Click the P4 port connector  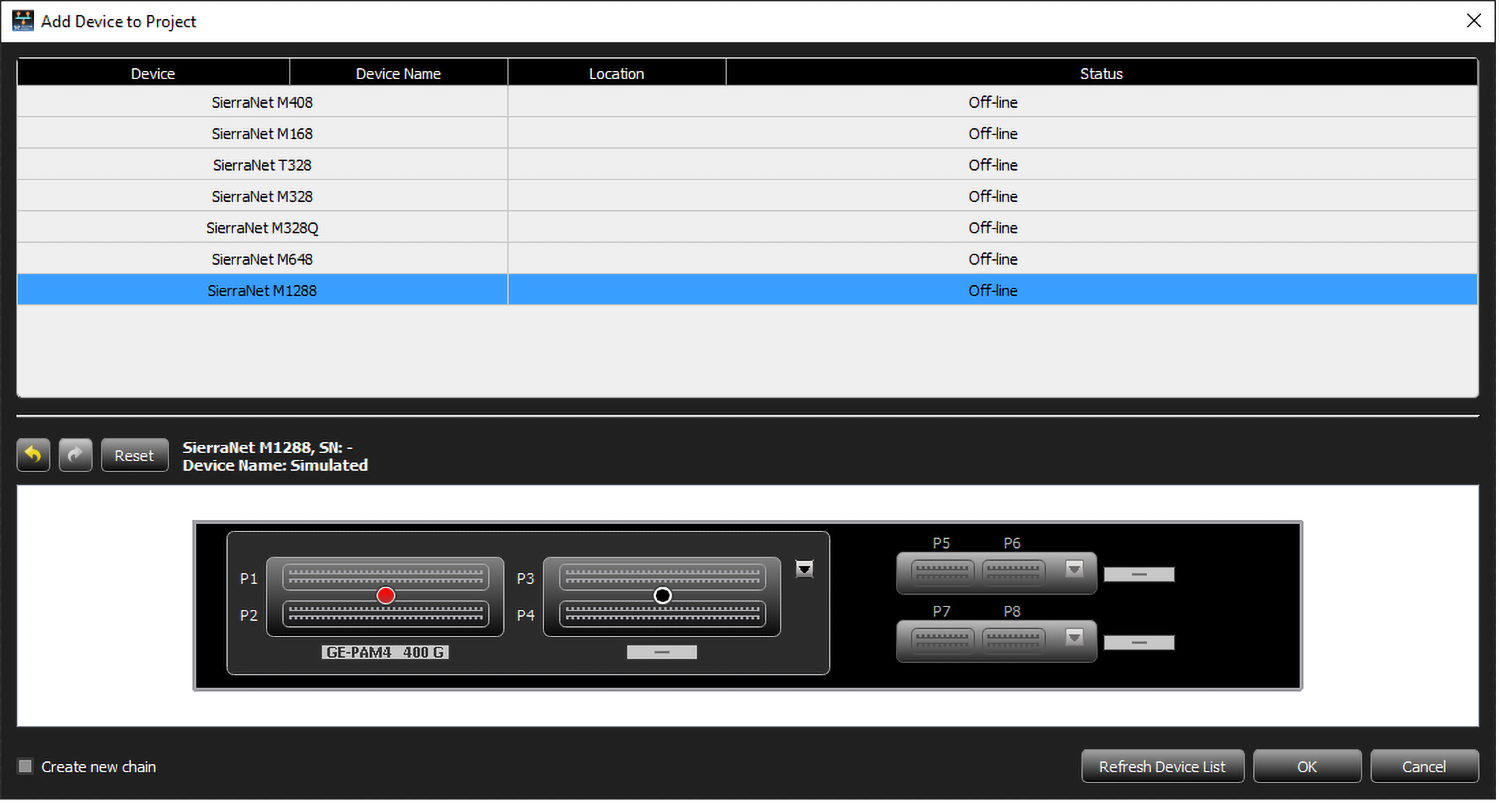click(662, 614)
